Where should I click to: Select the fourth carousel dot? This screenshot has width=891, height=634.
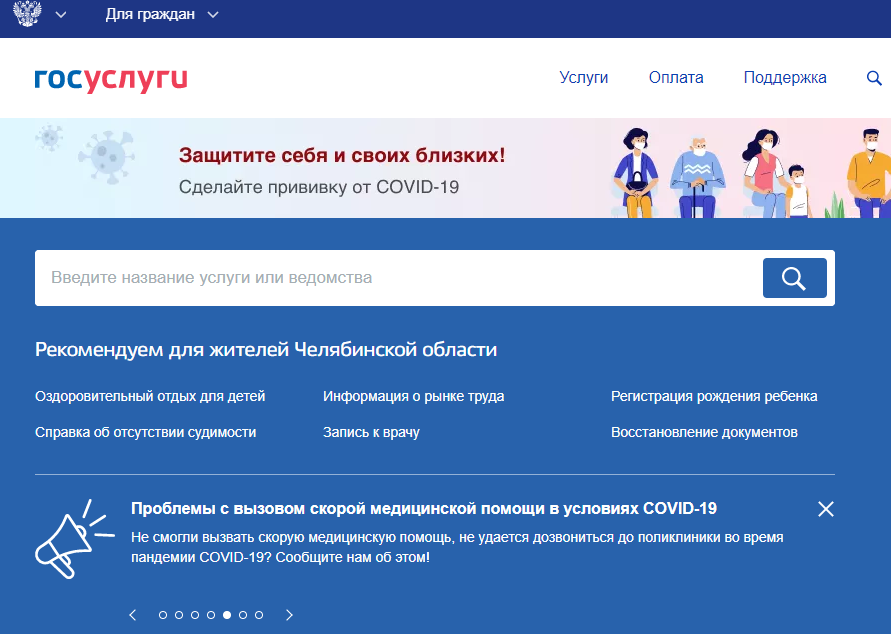[x=211, y=615]
